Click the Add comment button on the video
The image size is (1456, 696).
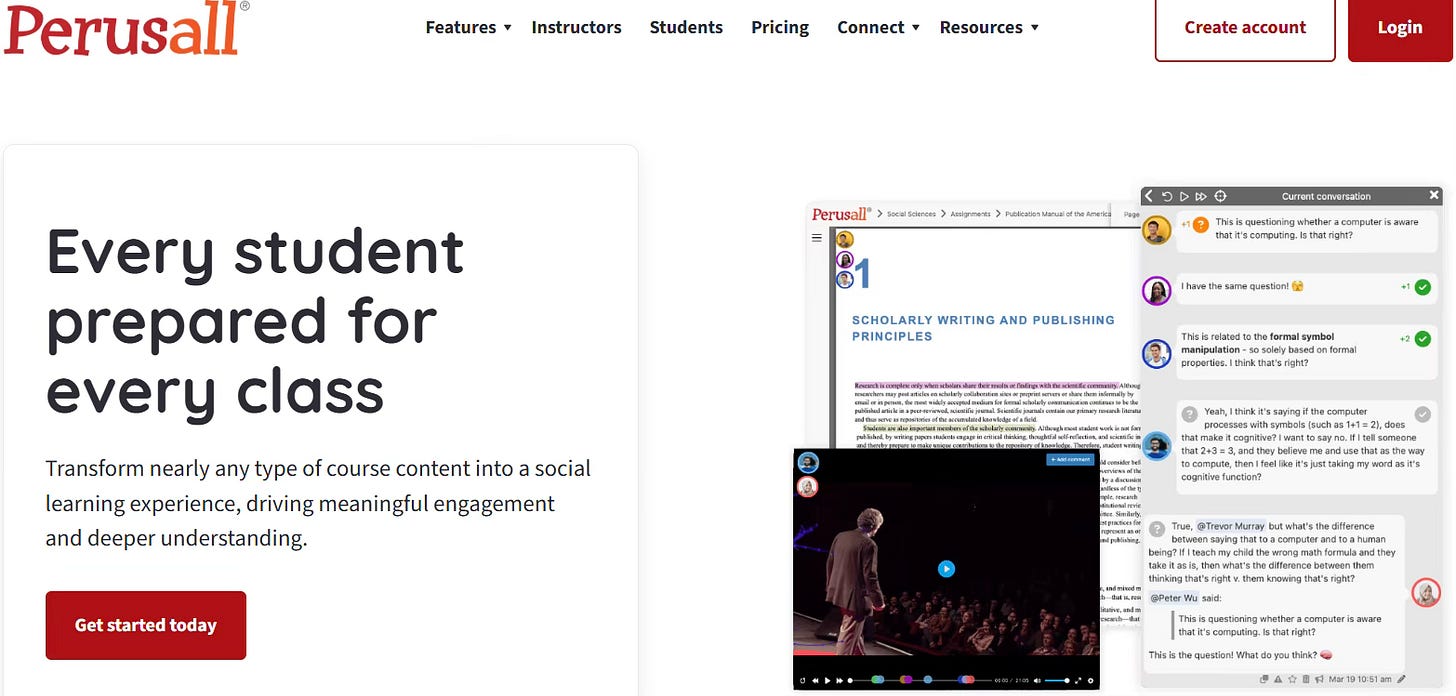click(1070, 459)
